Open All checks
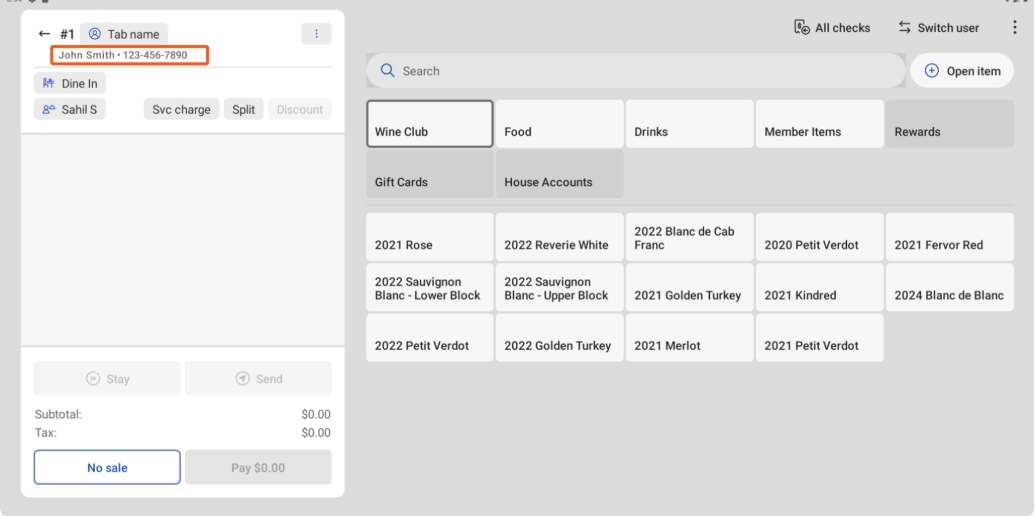This screenshot has height=516, width=1036. [x=832, y=28]
